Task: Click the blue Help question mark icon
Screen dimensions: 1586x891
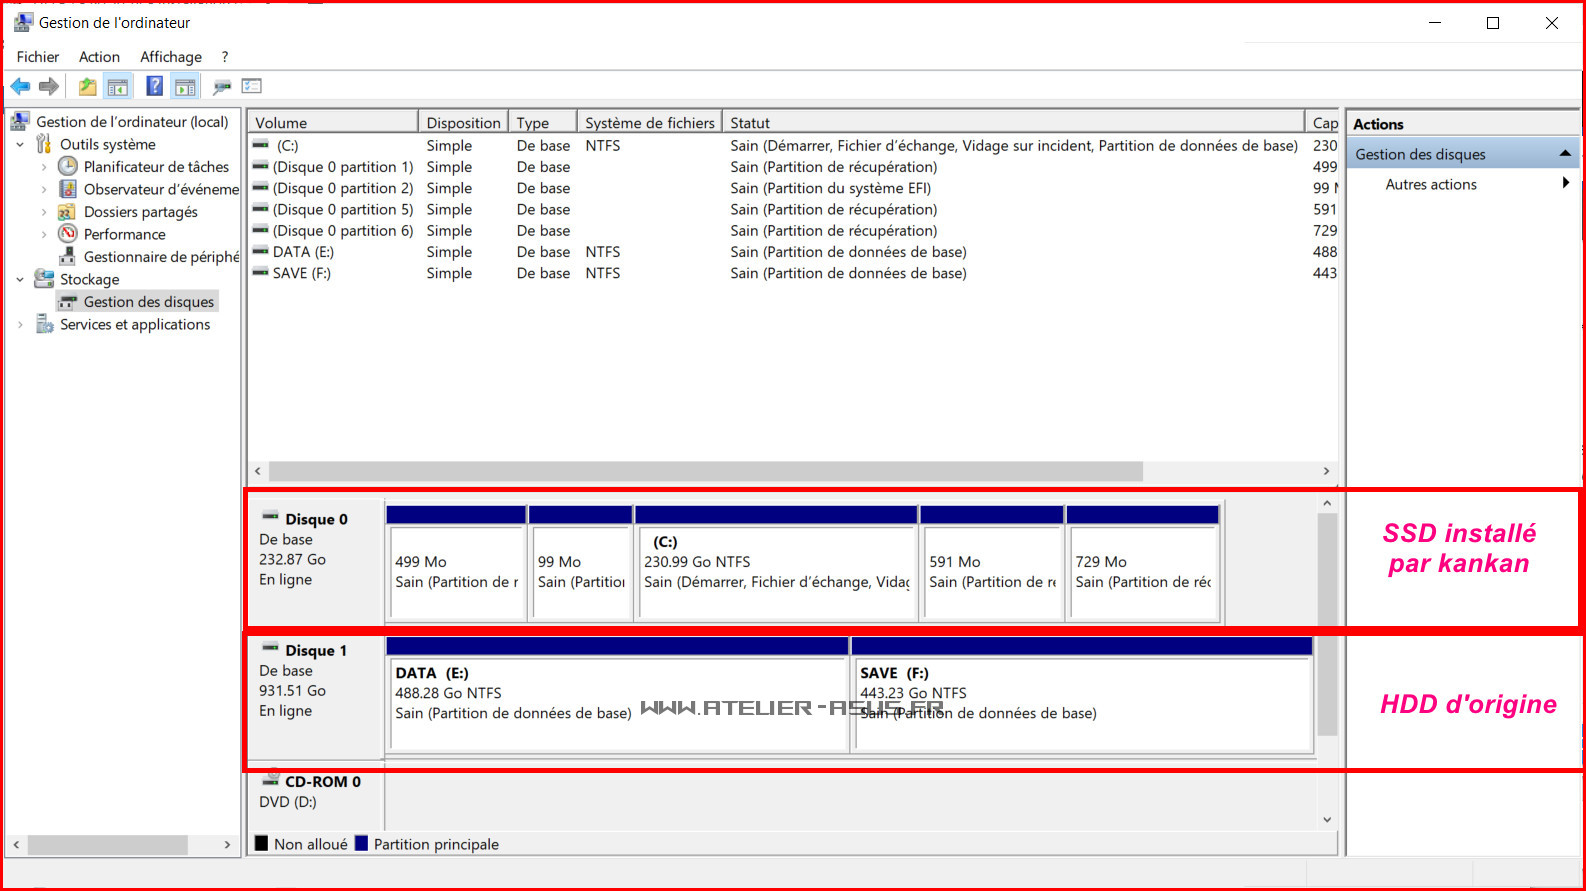Action: point(154,87)
